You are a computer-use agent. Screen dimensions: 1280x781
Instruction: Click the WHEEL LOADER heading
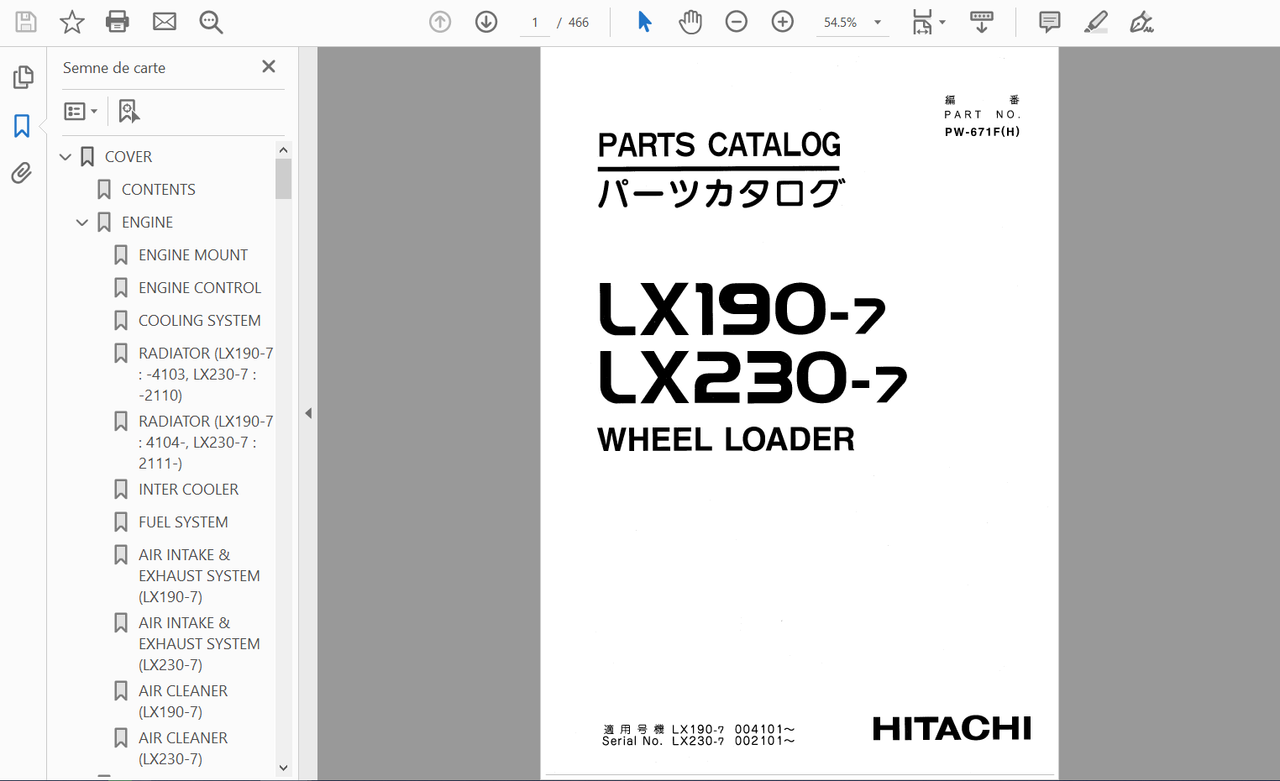pos(726,439)
